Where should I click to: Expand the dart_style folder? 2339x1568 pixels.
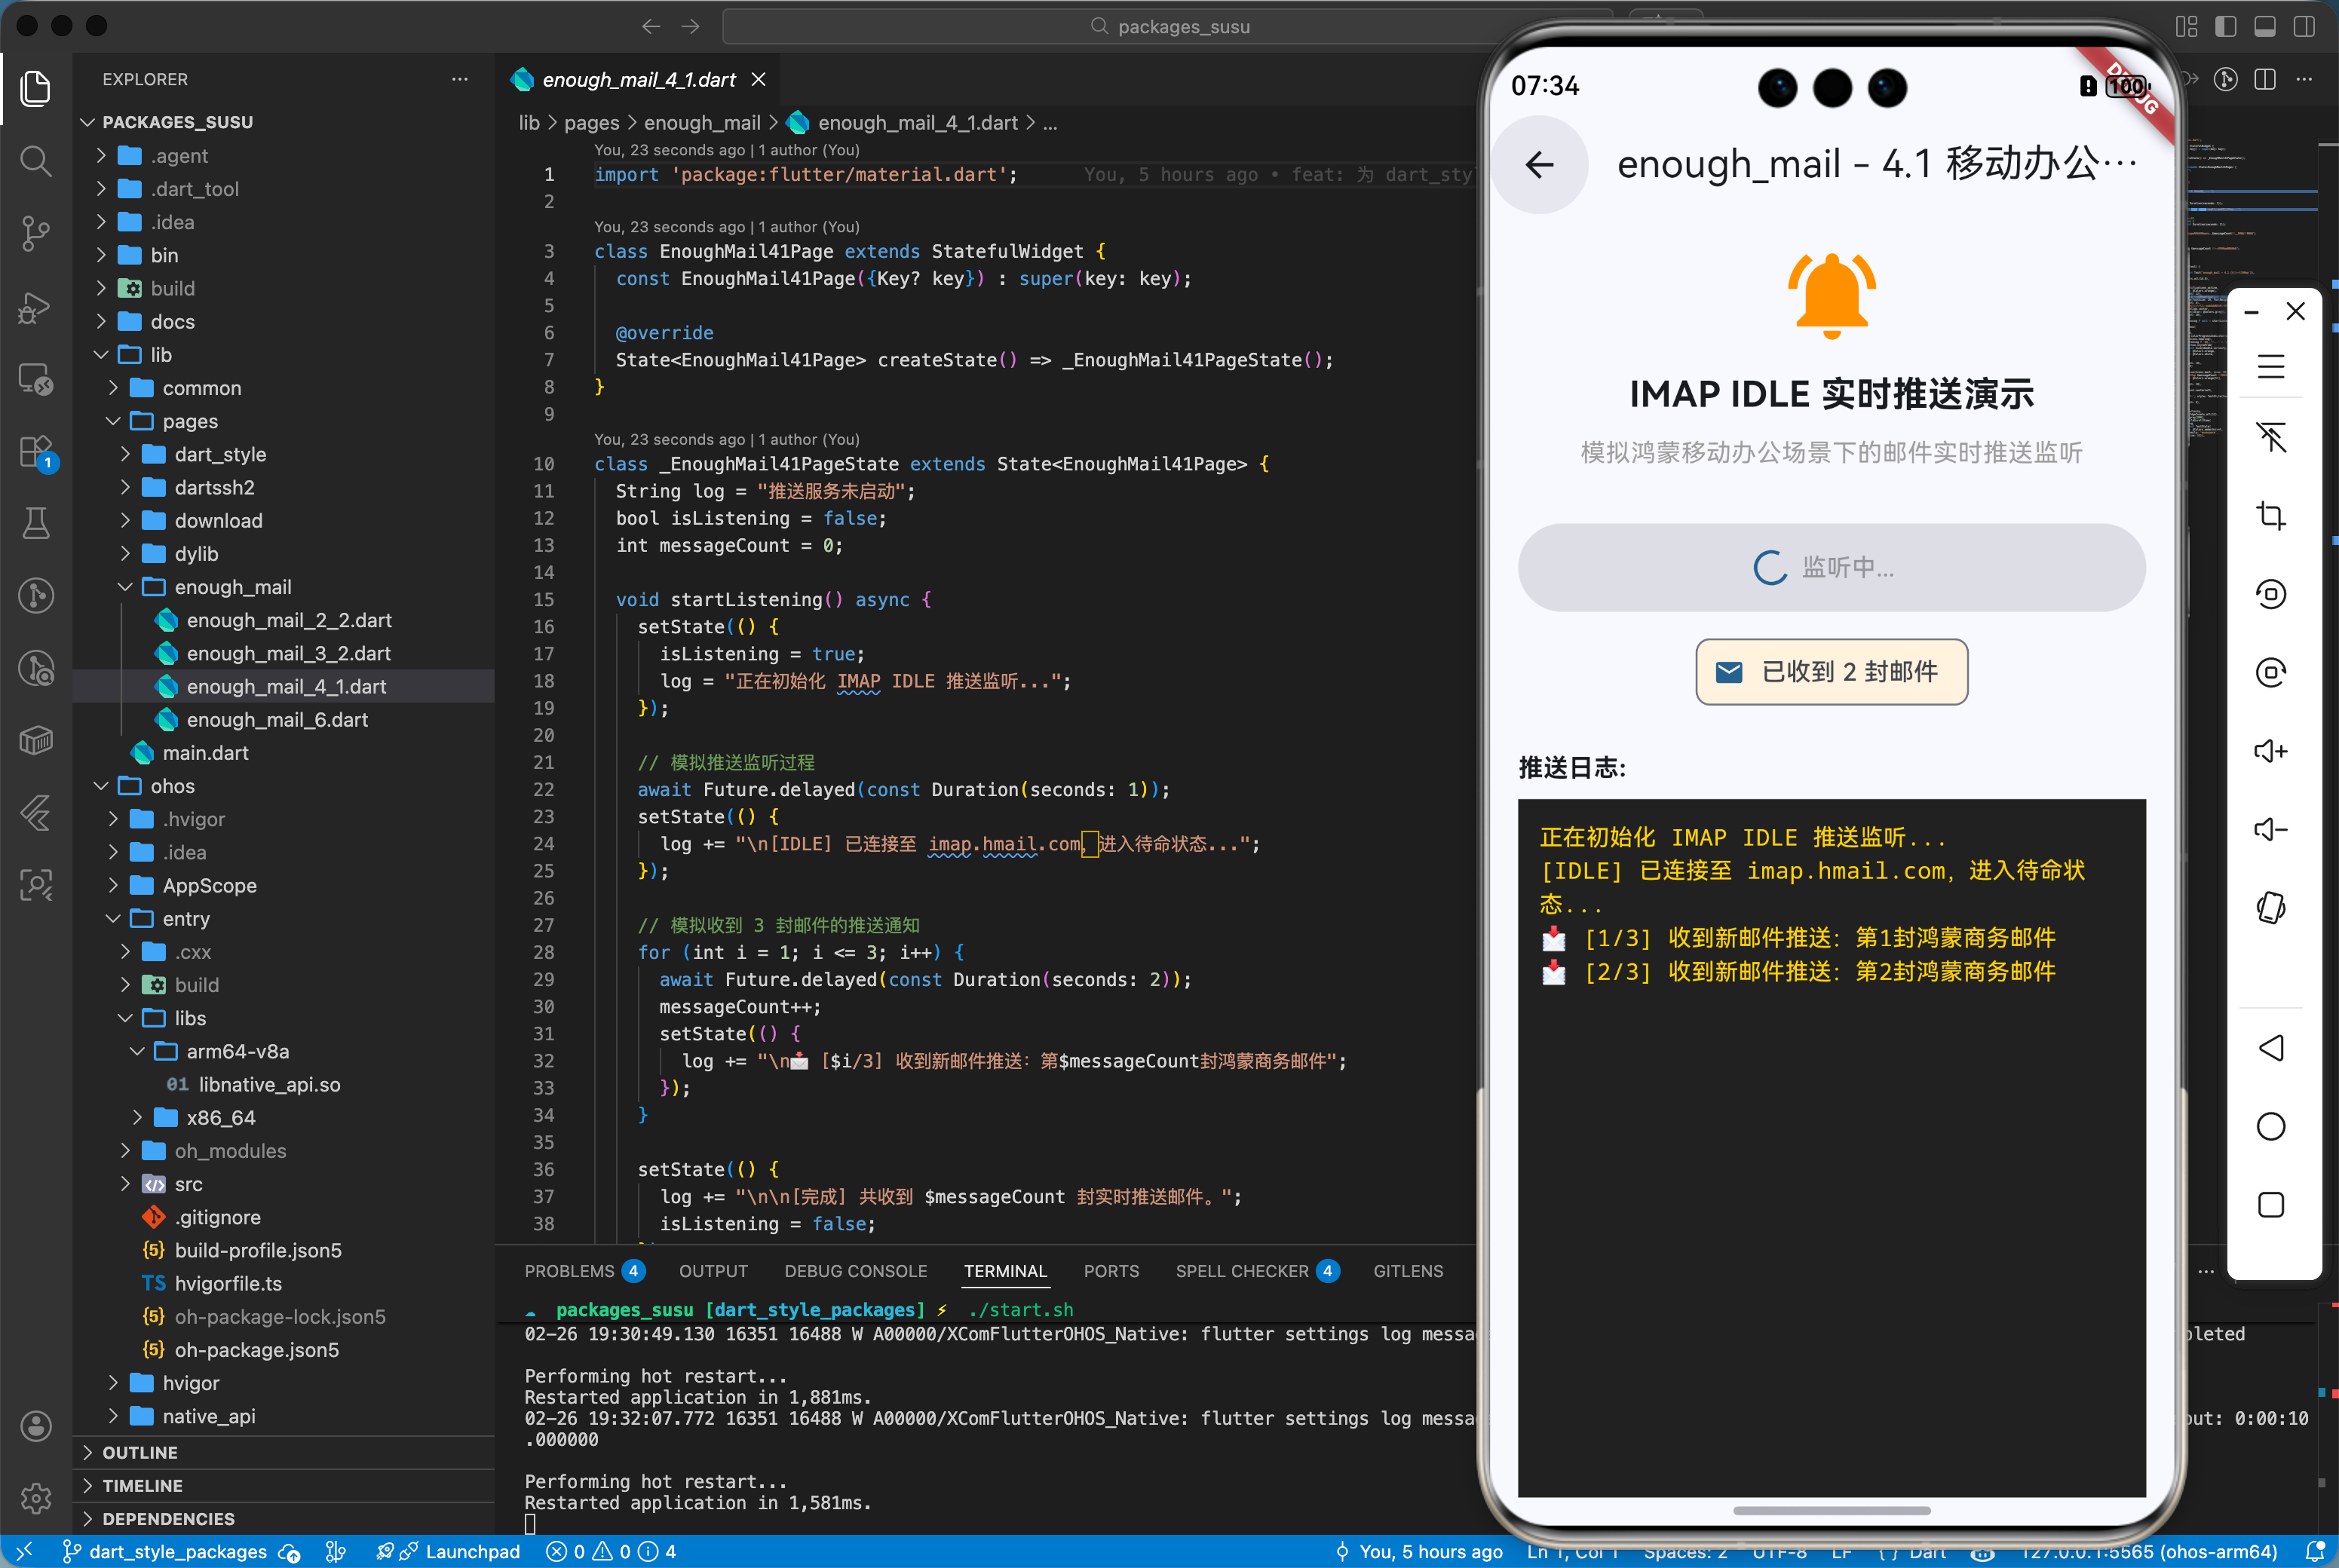point(220,454)
